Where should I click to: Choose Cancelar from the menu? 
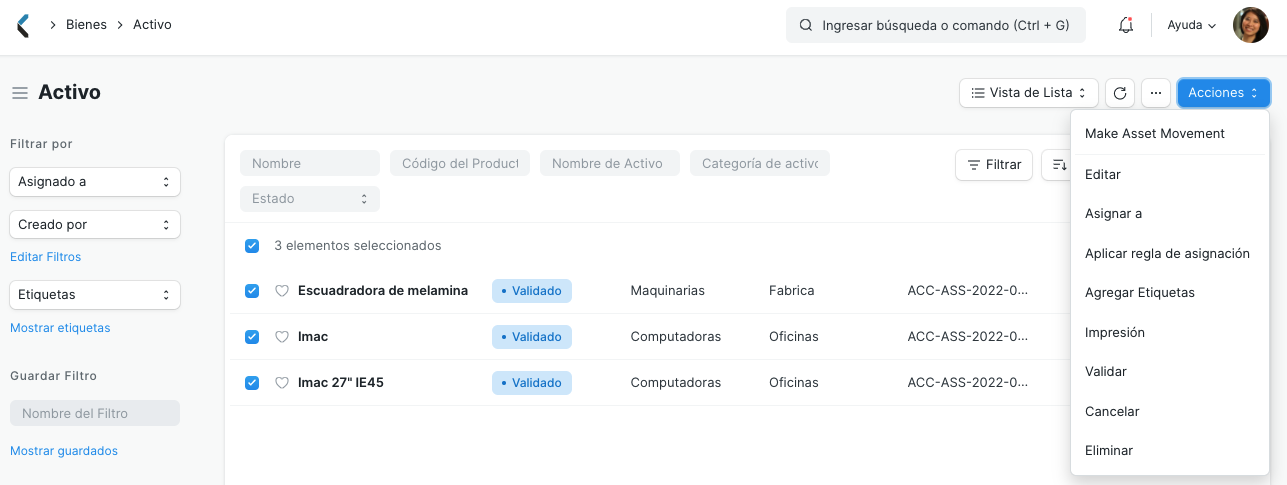(x=1170, y=412)
